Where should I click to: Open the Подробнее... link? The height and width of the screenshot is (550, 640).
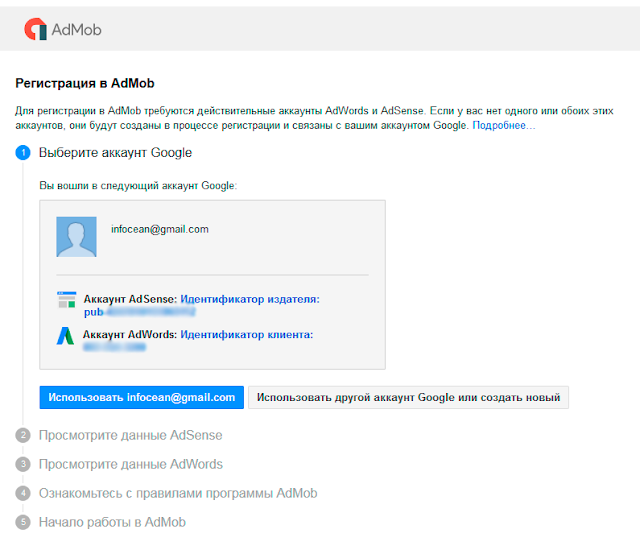503,125
